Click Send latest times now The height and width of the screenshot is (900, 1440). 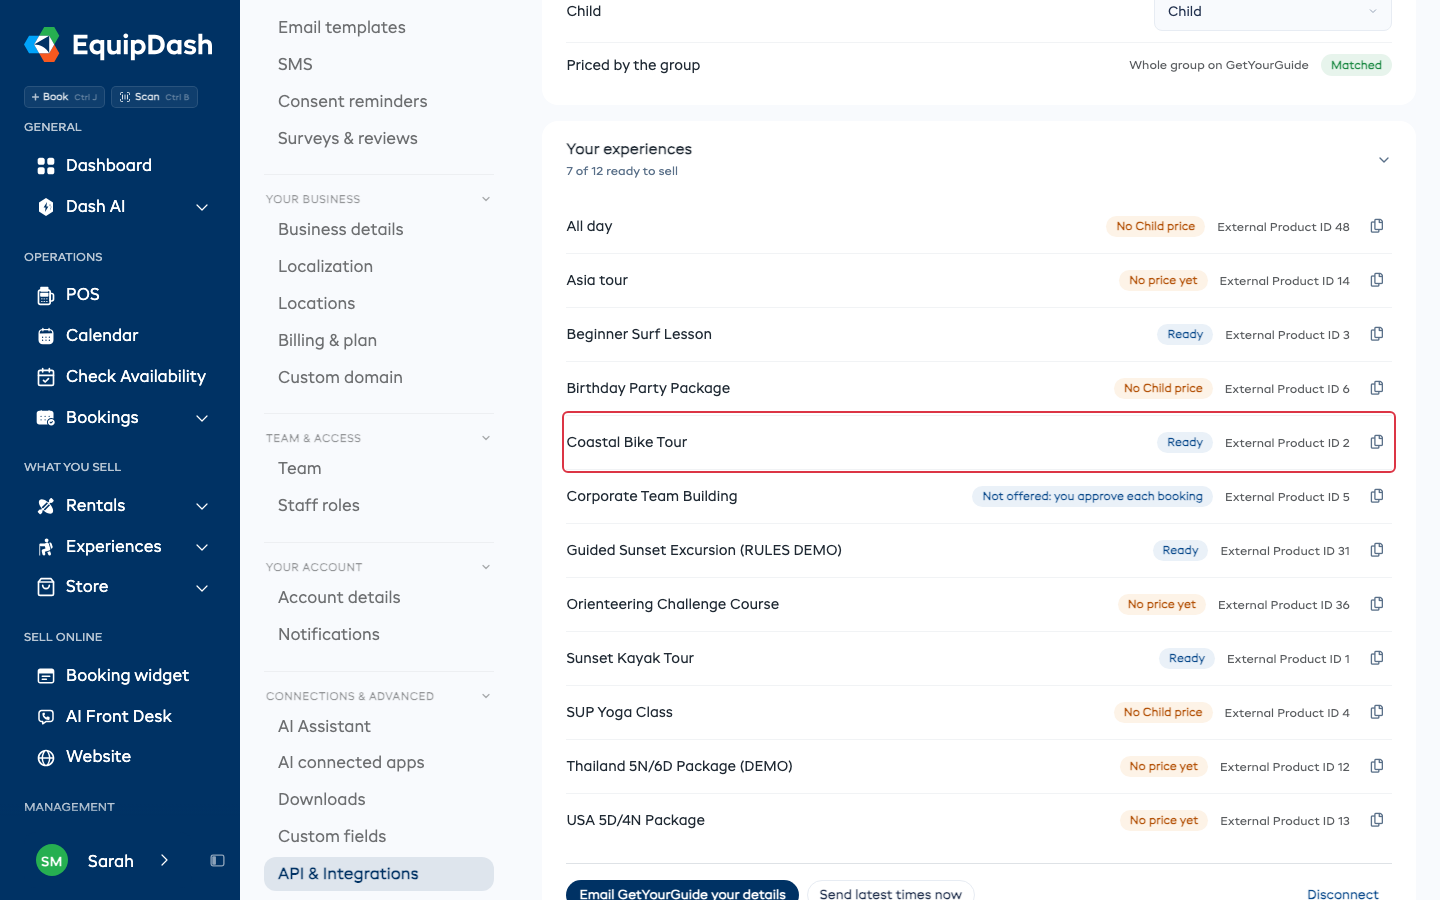[x=890, y=893]
